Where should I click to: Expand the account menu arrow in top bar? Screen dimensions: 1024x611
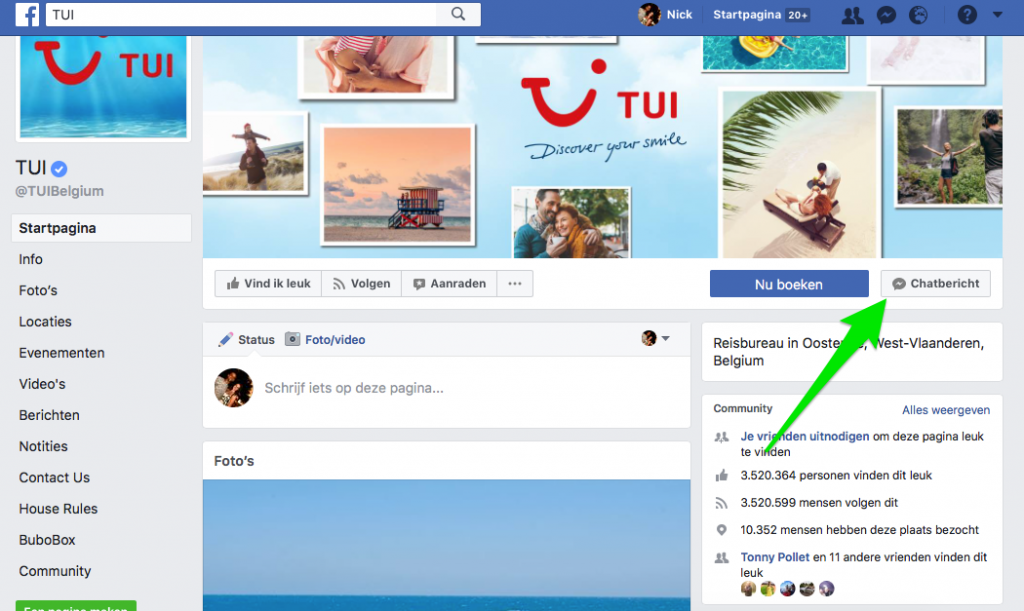[x=997, y=14]
